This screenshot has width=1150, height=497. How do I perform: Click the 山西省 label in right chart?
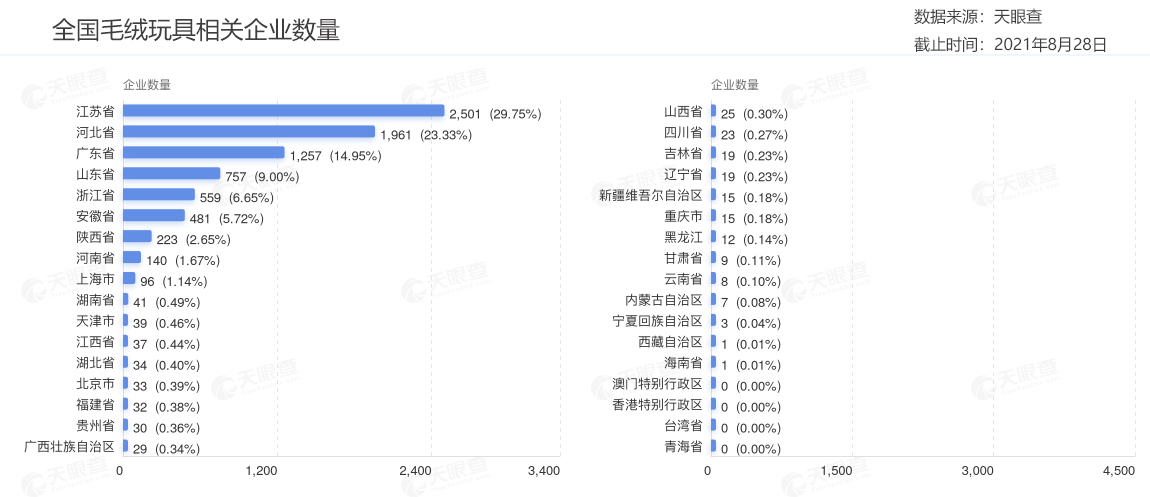pyautogui.click(x=683, y=111)
